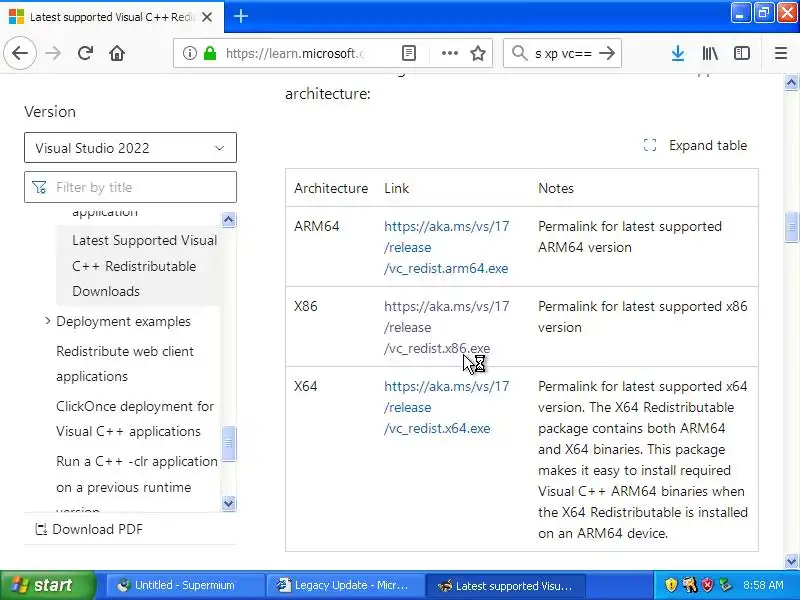800x600 pixels.
Task: Reload the current page
Action: coord(85,53)
